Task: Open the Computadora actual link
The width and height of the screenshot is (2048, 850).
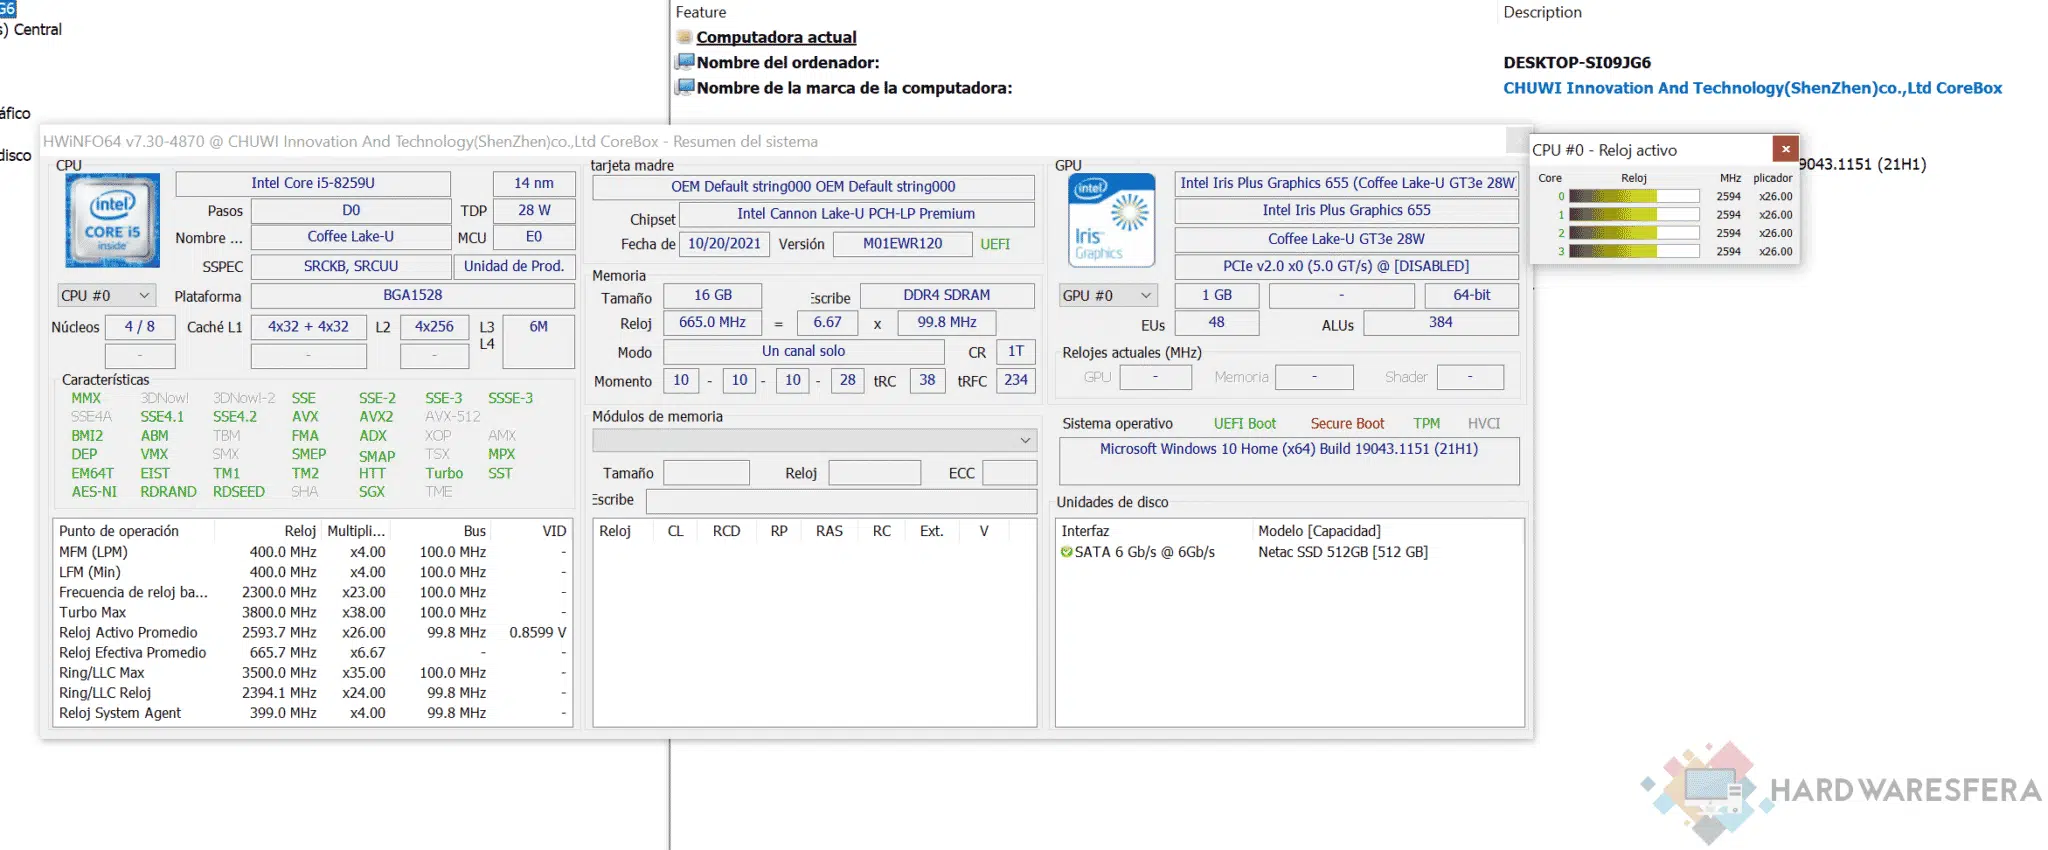Action: point(776,37)
